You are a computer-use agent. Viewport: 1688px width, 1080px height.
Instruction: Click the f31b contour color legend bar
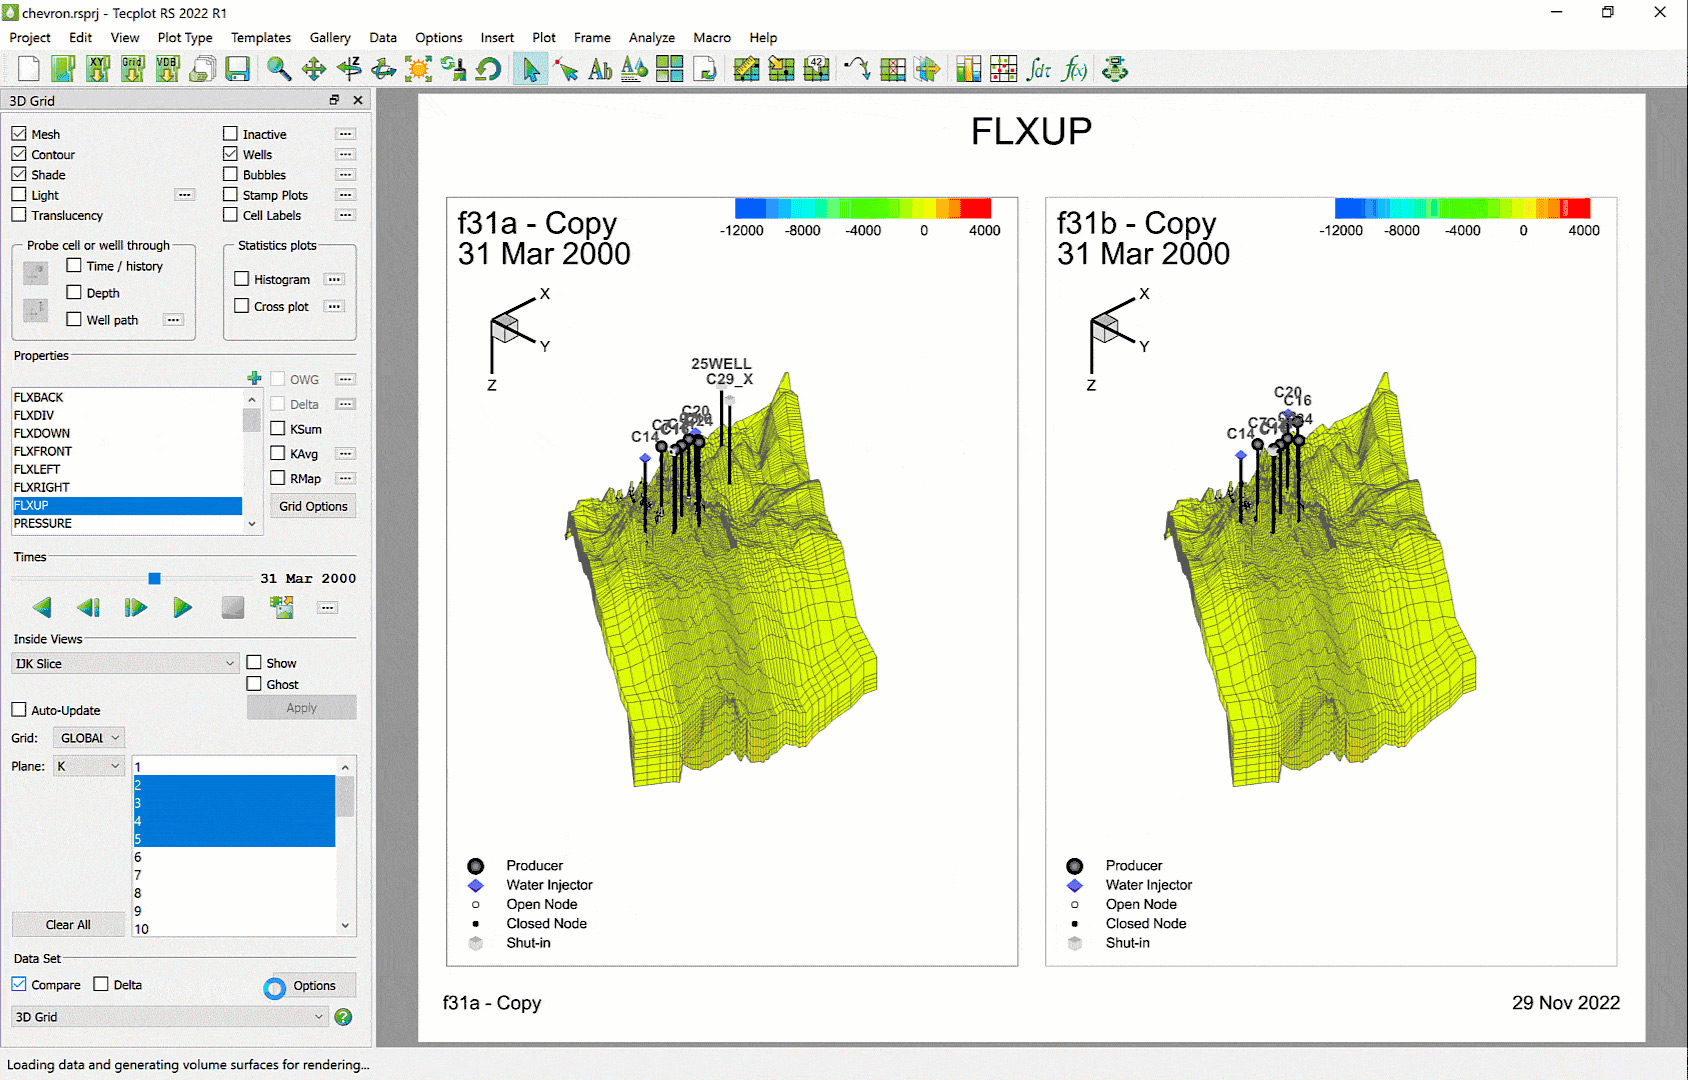point(1462,208)
